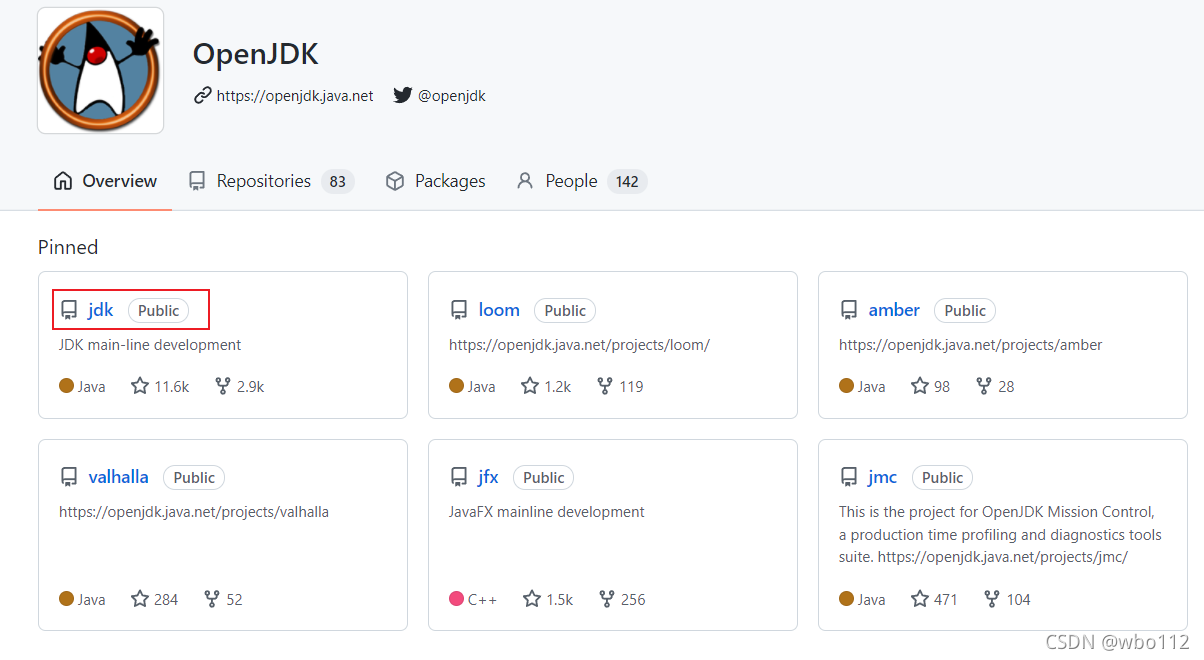Click the fork icon showing 104

click(991, 599)
